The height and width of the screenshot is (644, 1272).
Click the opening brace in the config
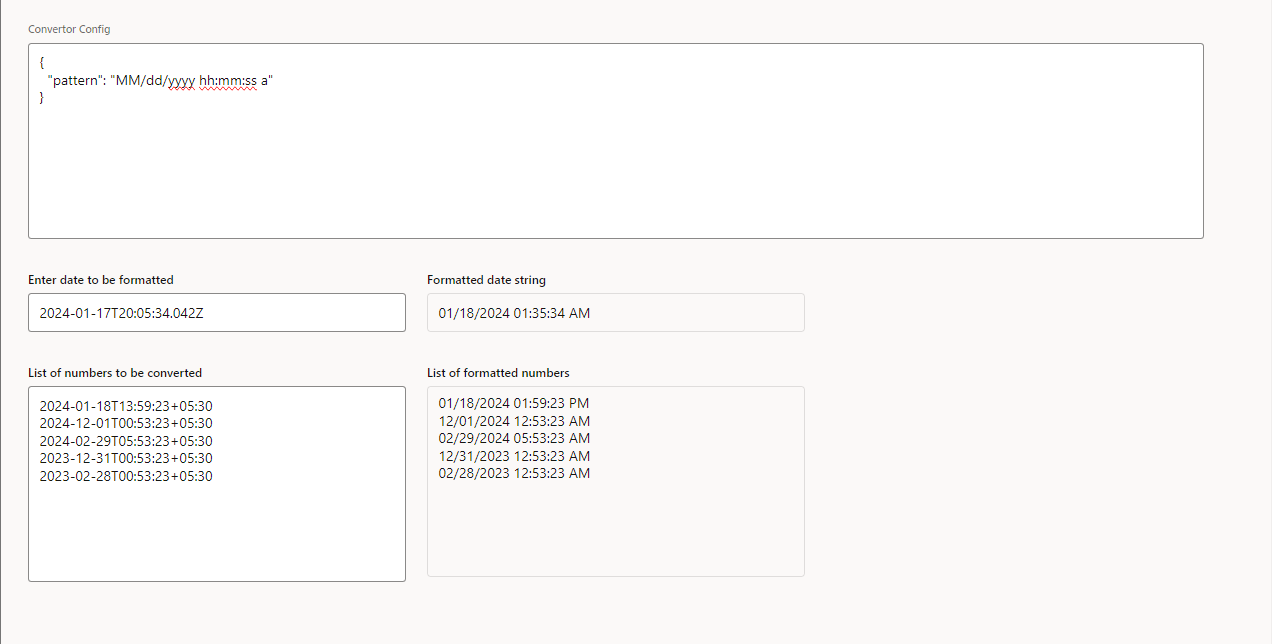[41, 62]
